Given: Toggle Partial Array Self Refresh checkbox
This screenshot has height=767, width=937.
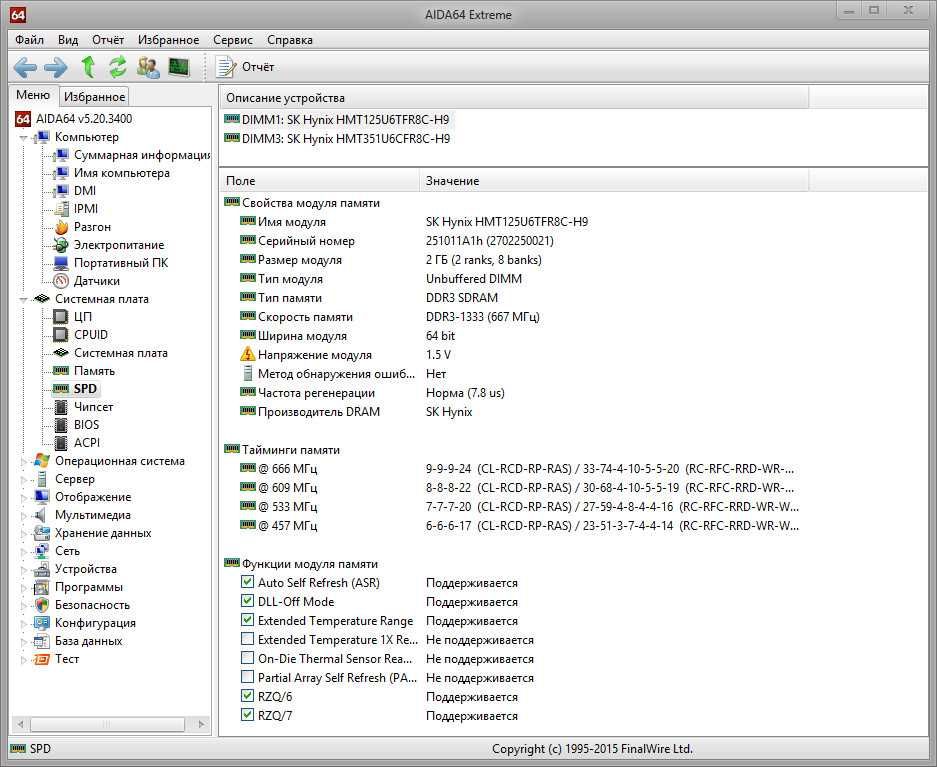Looking at the screenshot, I should click(x=247, y=677).
